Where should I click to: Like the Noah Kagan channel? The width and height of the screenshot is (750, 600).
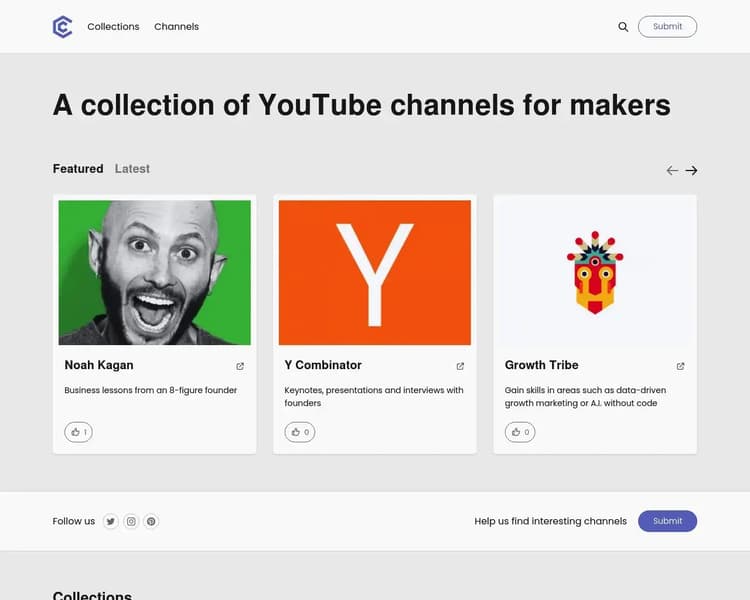[78, 432]
